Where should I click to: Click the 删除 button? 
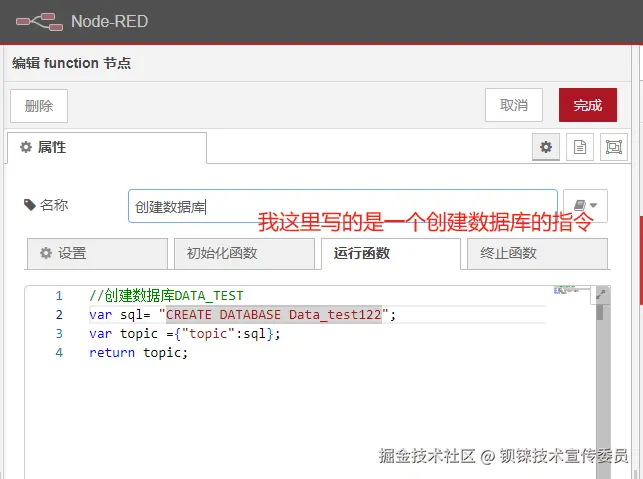39,106
